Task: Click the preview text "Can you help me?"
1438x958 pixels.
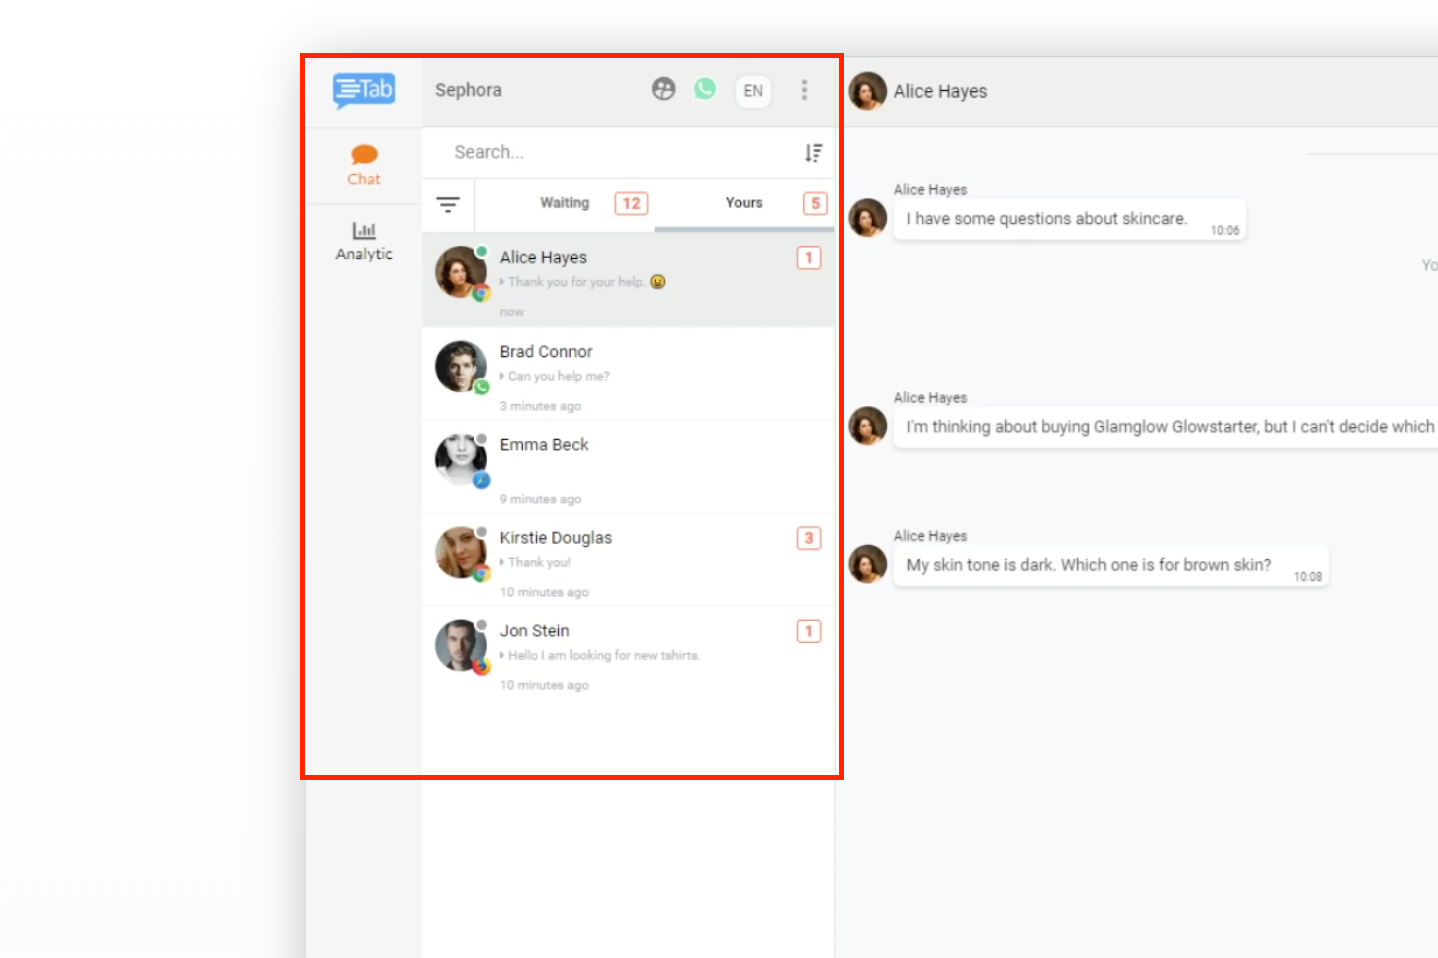Action: click(x=558, y=377)
